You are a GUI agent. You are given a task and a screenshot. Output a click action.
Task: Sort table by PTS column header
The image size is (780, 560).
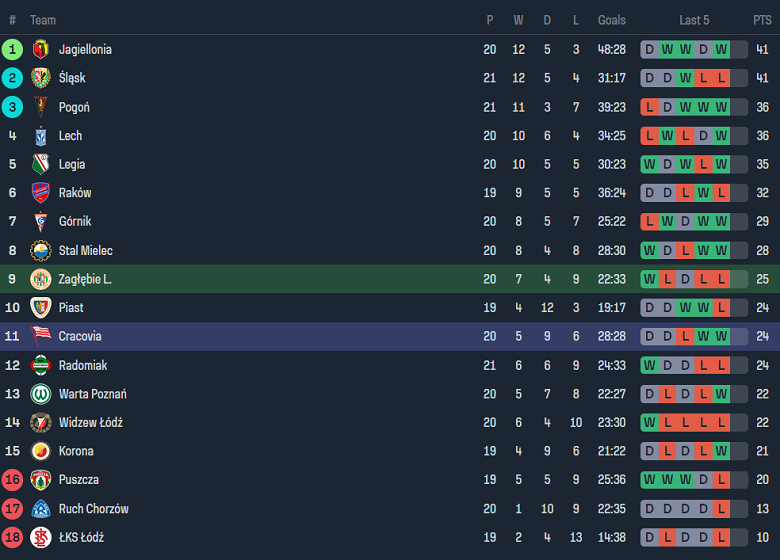[762, 20]
